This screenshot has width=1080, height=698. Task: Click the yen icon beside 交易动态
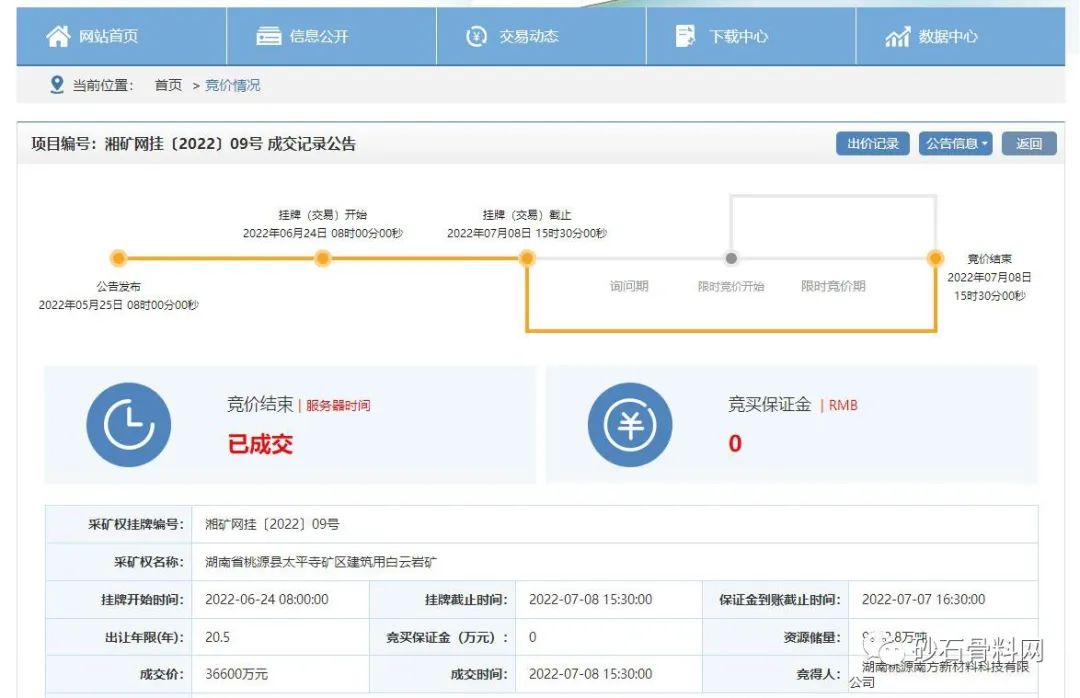[477, 36]
